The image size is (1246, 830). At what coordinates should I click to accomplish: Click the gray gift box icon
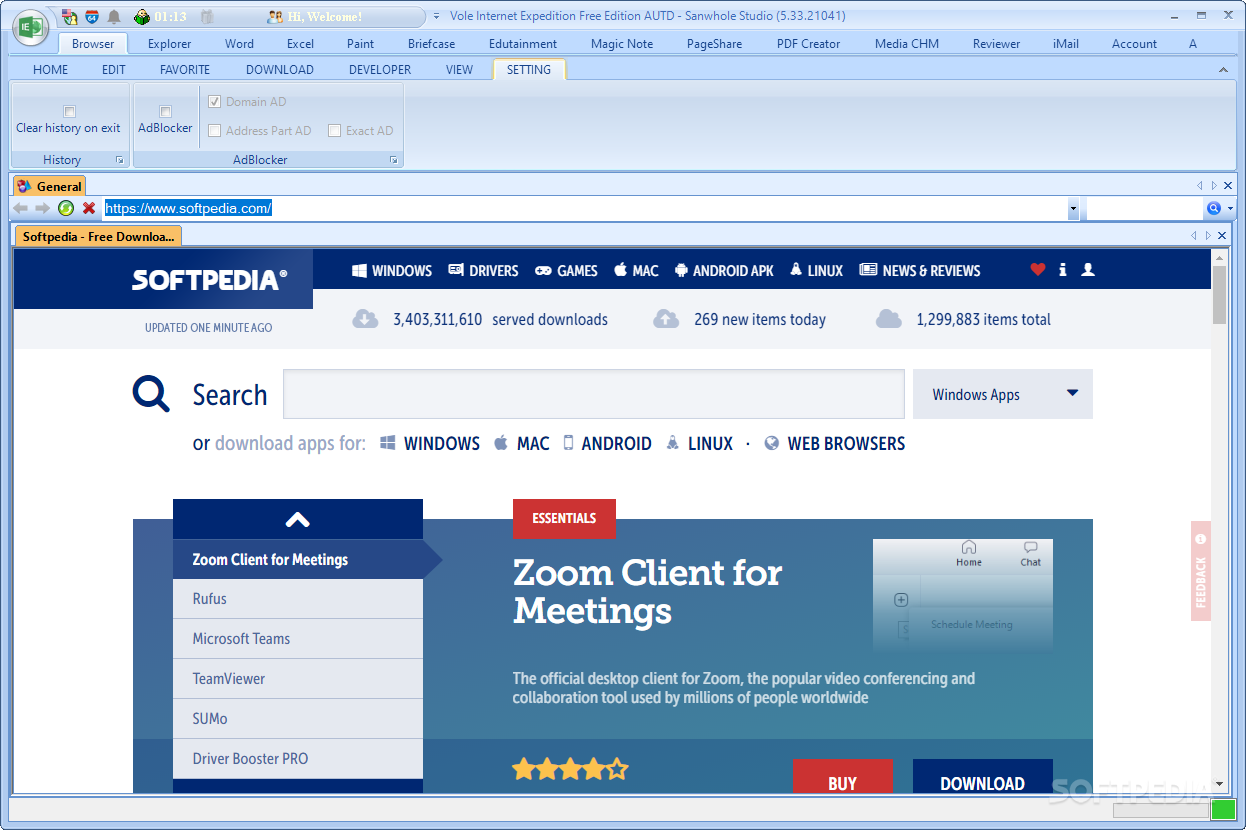point(208,17)
